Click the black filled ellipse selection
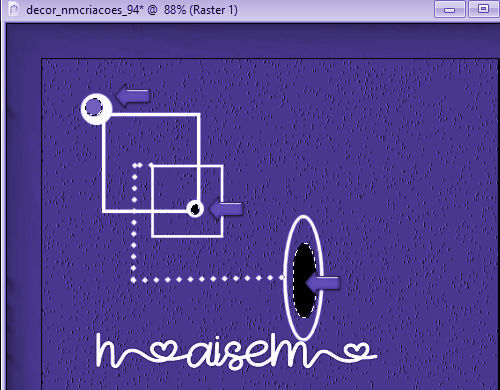This screenshot has height=390, width=500. 304,280
